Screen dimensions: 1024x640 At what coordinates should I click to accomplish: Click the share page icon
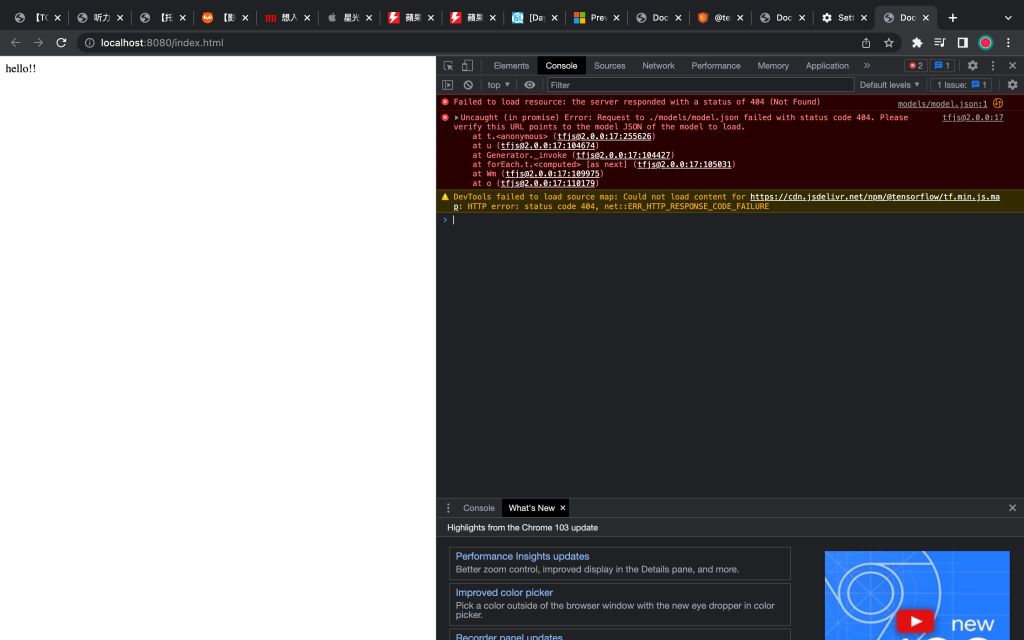866,43
